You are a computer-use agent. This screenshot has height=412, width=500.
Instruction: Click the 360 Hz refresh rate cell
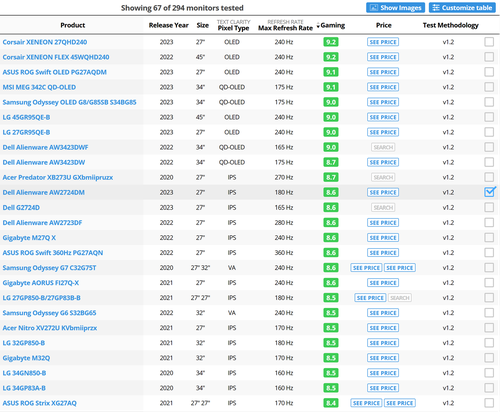pyautogui.click(x=284, y=253)
